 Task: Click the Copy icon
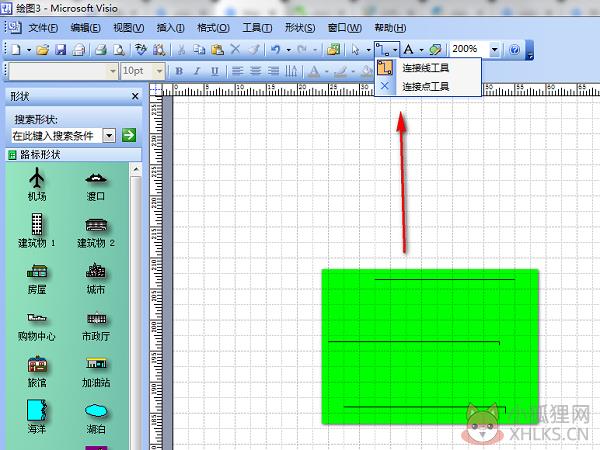coord(199,50)
